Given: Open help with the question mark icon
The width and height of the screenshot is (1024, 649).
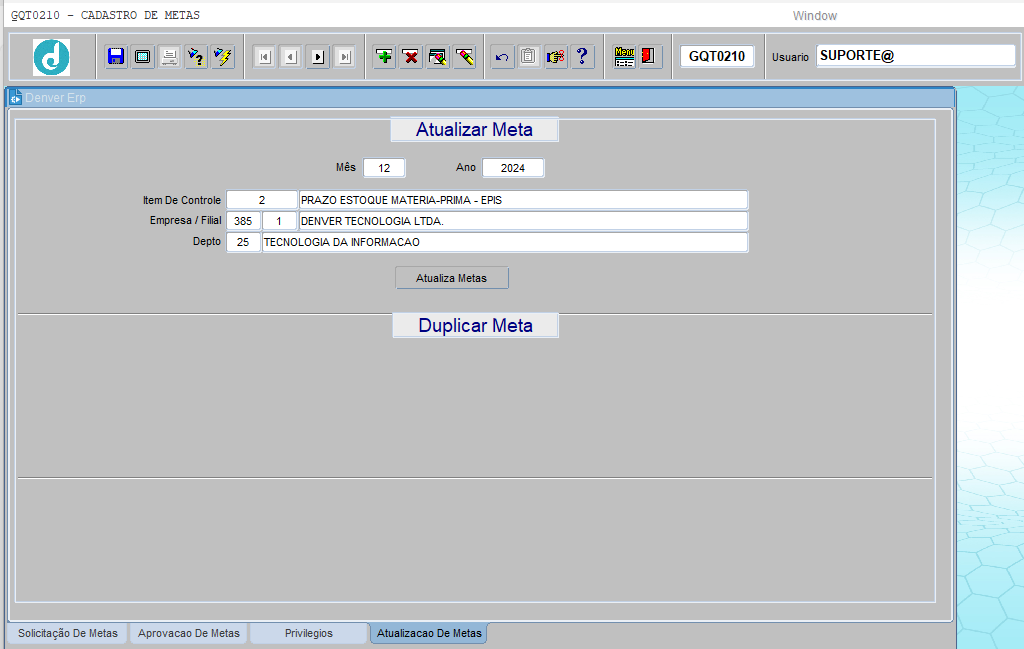Looking at the screenshot, I should tap(582, 57).
